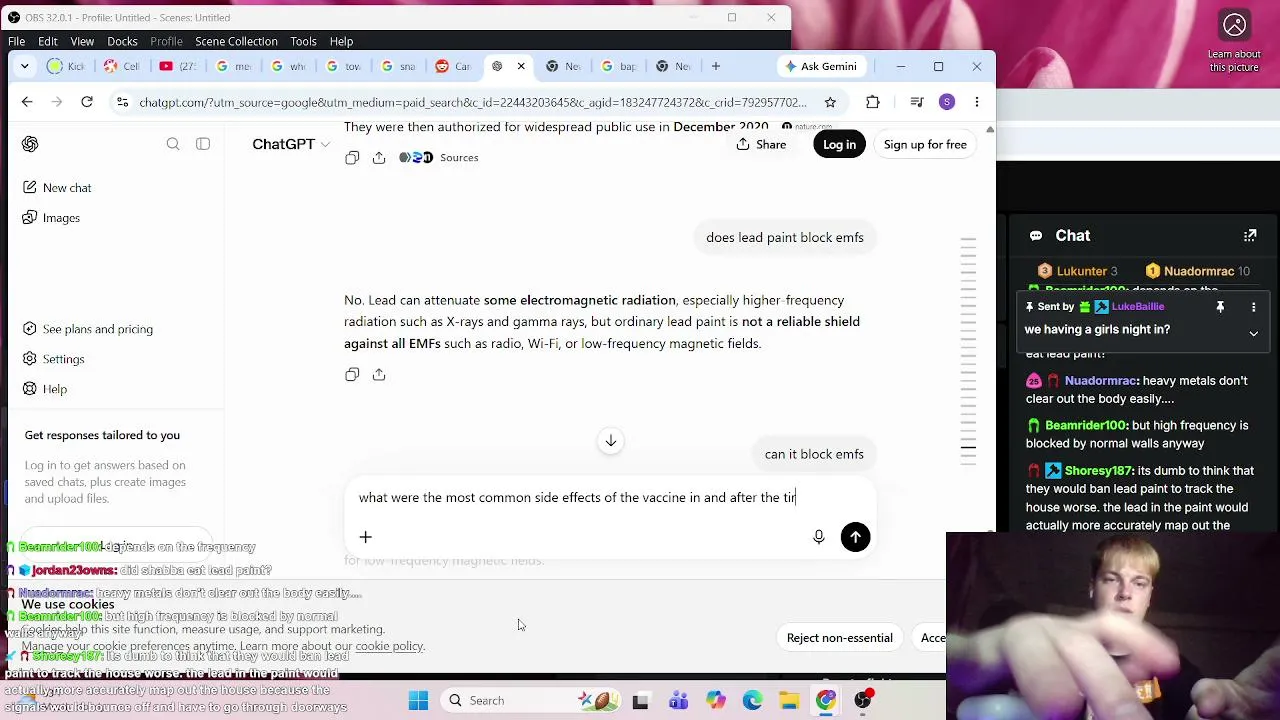This screenshot has height=720, width=1280.
Task: Open Microsoft Teams from the taskbar
Action: pos(678,701)
